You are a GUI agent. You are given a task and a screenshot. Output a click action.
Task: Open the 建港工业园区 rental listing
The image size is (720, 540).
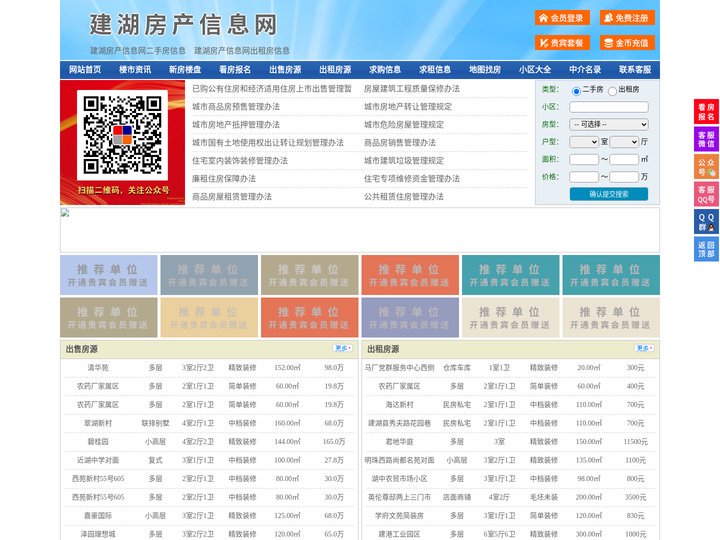click(399, 534)
